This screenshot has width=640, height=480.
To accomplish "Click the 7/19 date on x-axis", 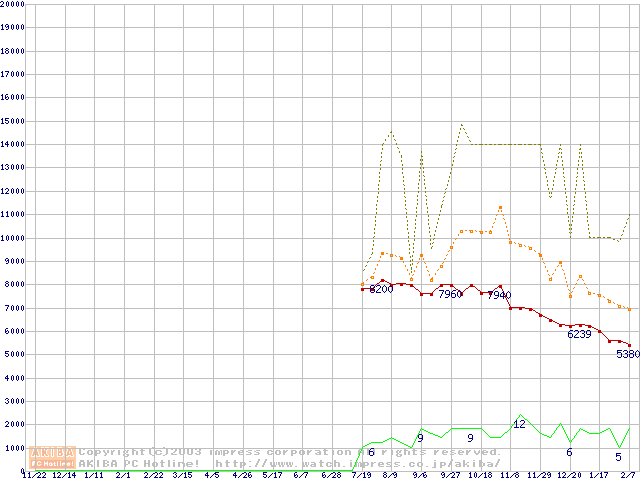I will [x=361, y=475].
